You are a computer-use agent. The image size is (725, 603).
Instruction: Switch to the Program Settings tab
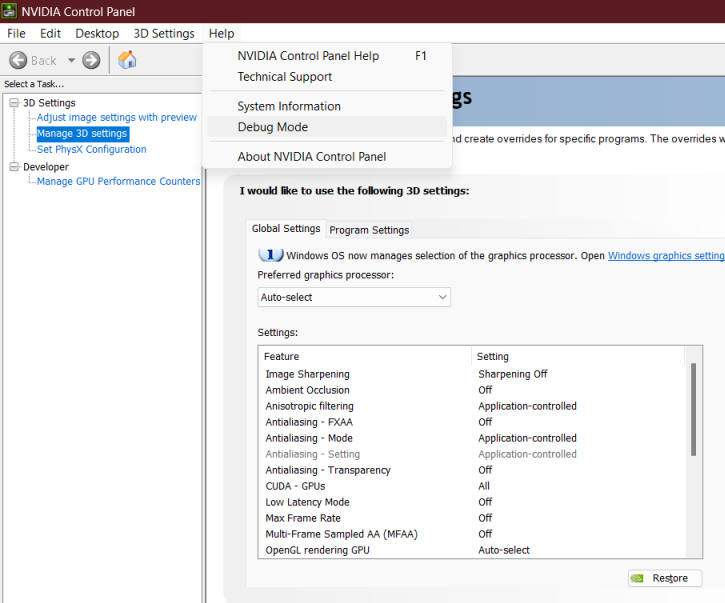(x=369, y=230)
